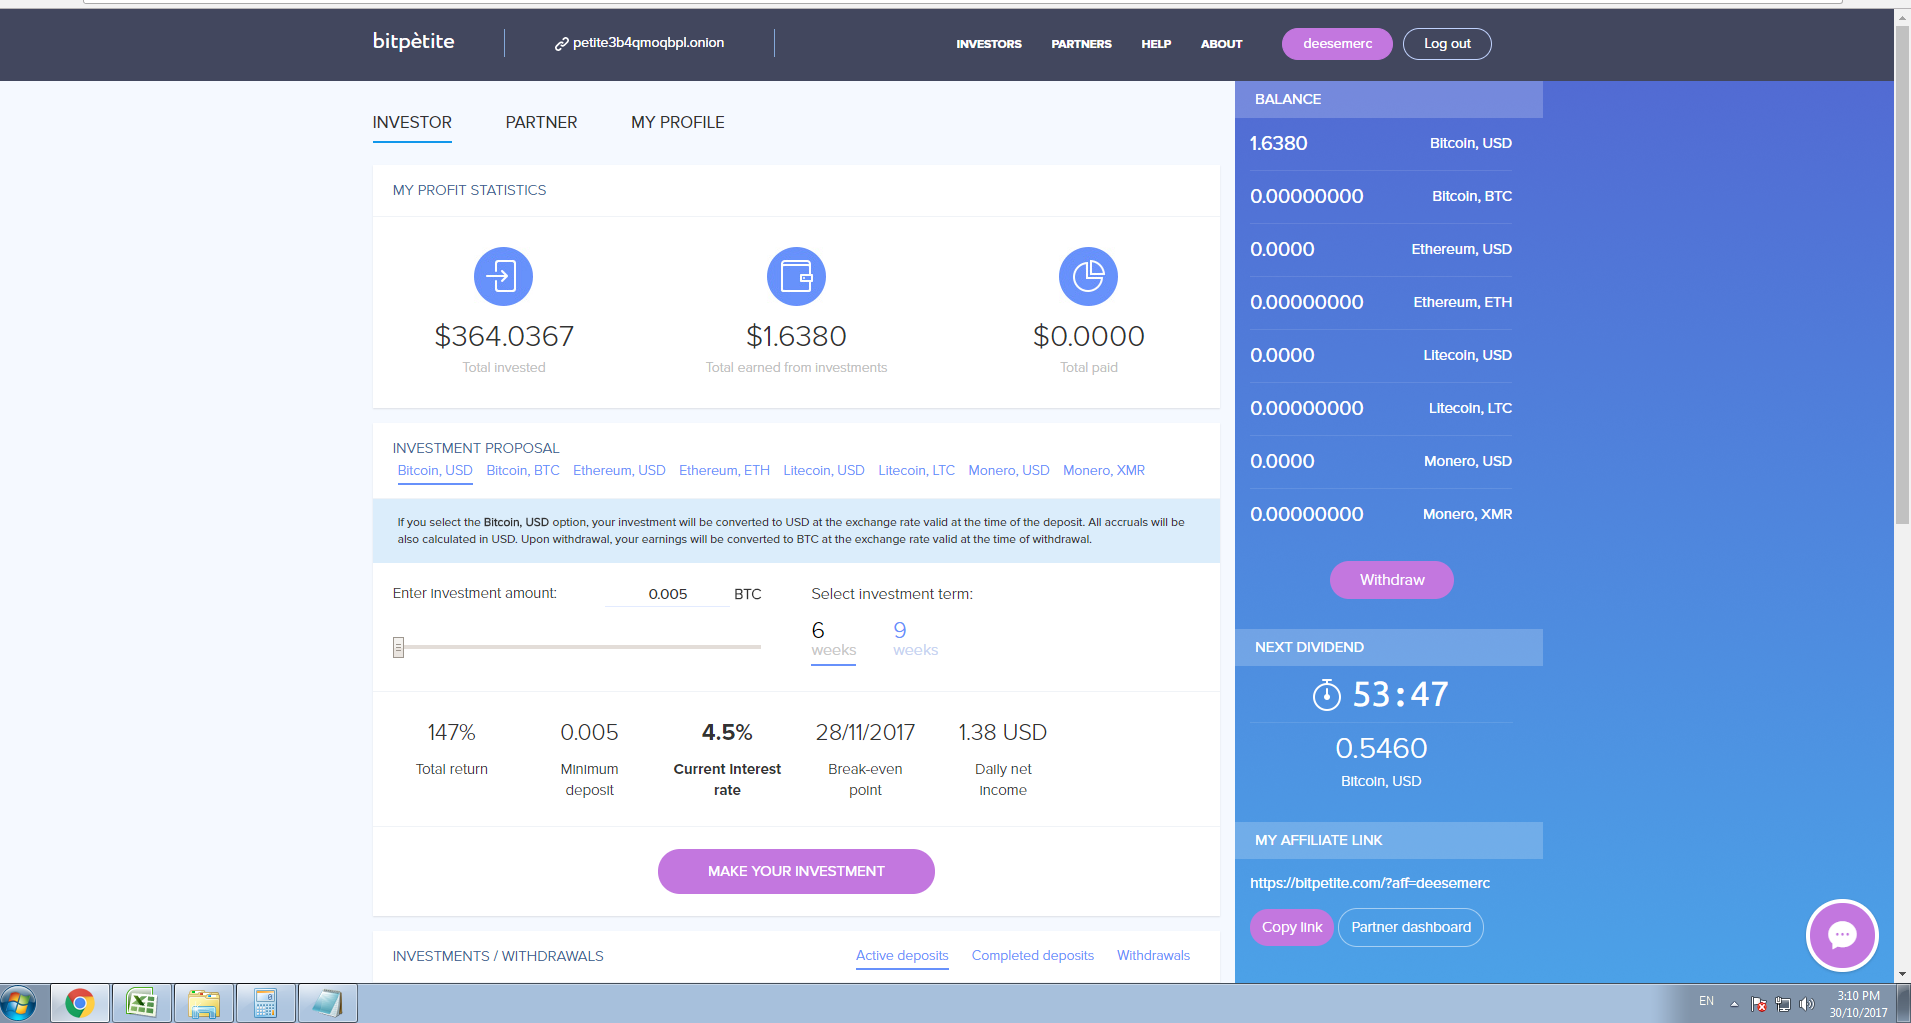Open Chrome from the taskbar
This screenshot has height=1023, width=1911.
pos(80,1003)
